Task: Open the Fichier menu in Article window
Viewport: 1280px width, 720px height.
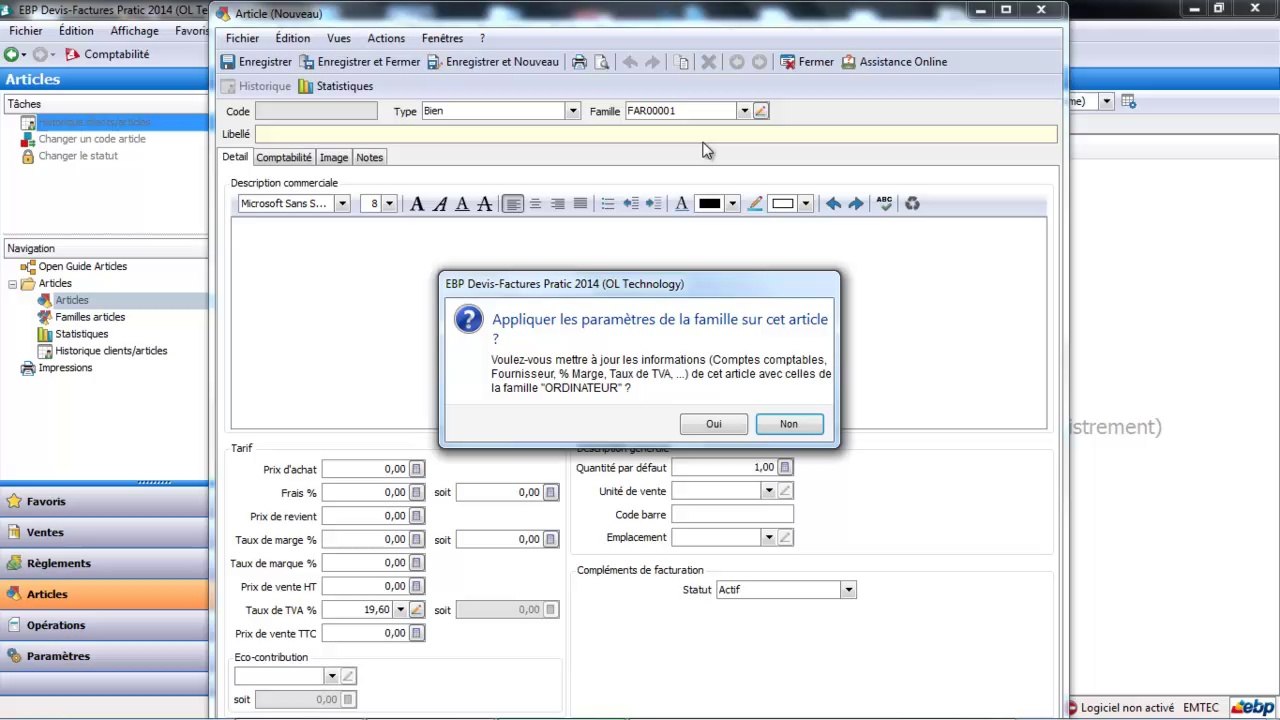Action: [242, 38]
